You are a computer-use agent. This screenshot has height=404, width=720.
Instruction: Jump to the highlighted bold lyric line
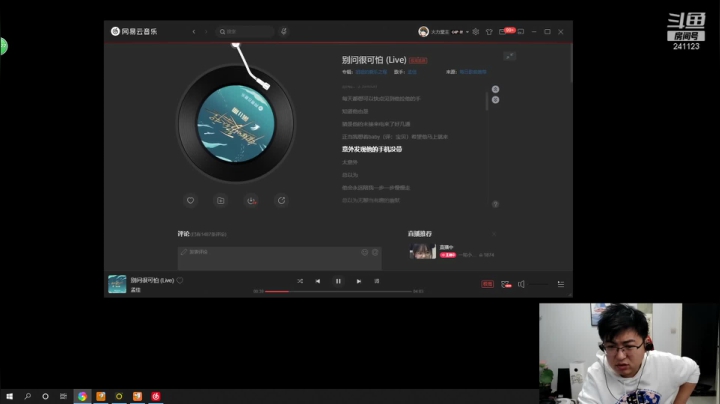(x=372, y=149)
